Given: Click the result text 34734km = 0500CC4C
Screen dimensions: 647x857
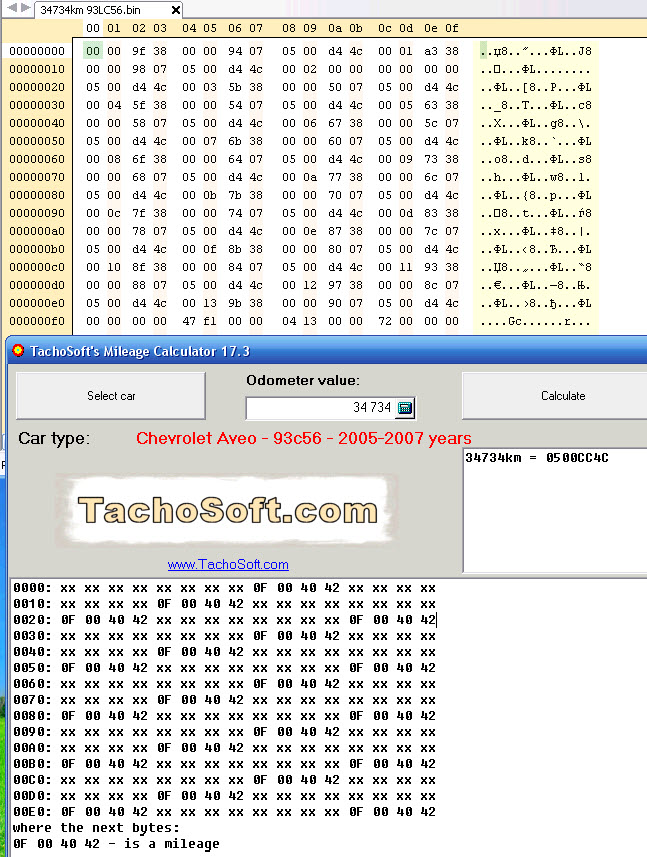Looking at the screenshot, I should pos(537,458).
